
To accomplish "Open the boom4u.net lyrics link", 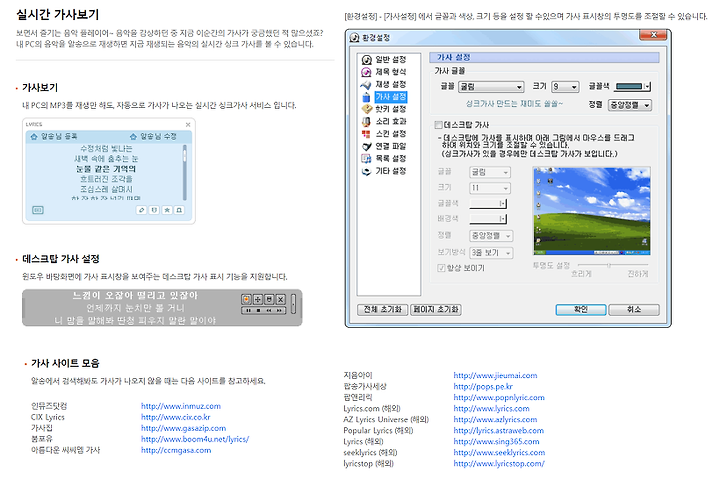I will click(195, 439).
